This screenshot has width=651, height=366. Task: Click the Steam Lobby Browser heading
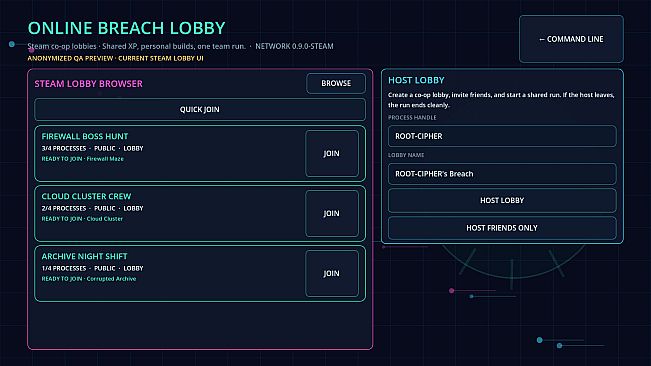(88, 84)
